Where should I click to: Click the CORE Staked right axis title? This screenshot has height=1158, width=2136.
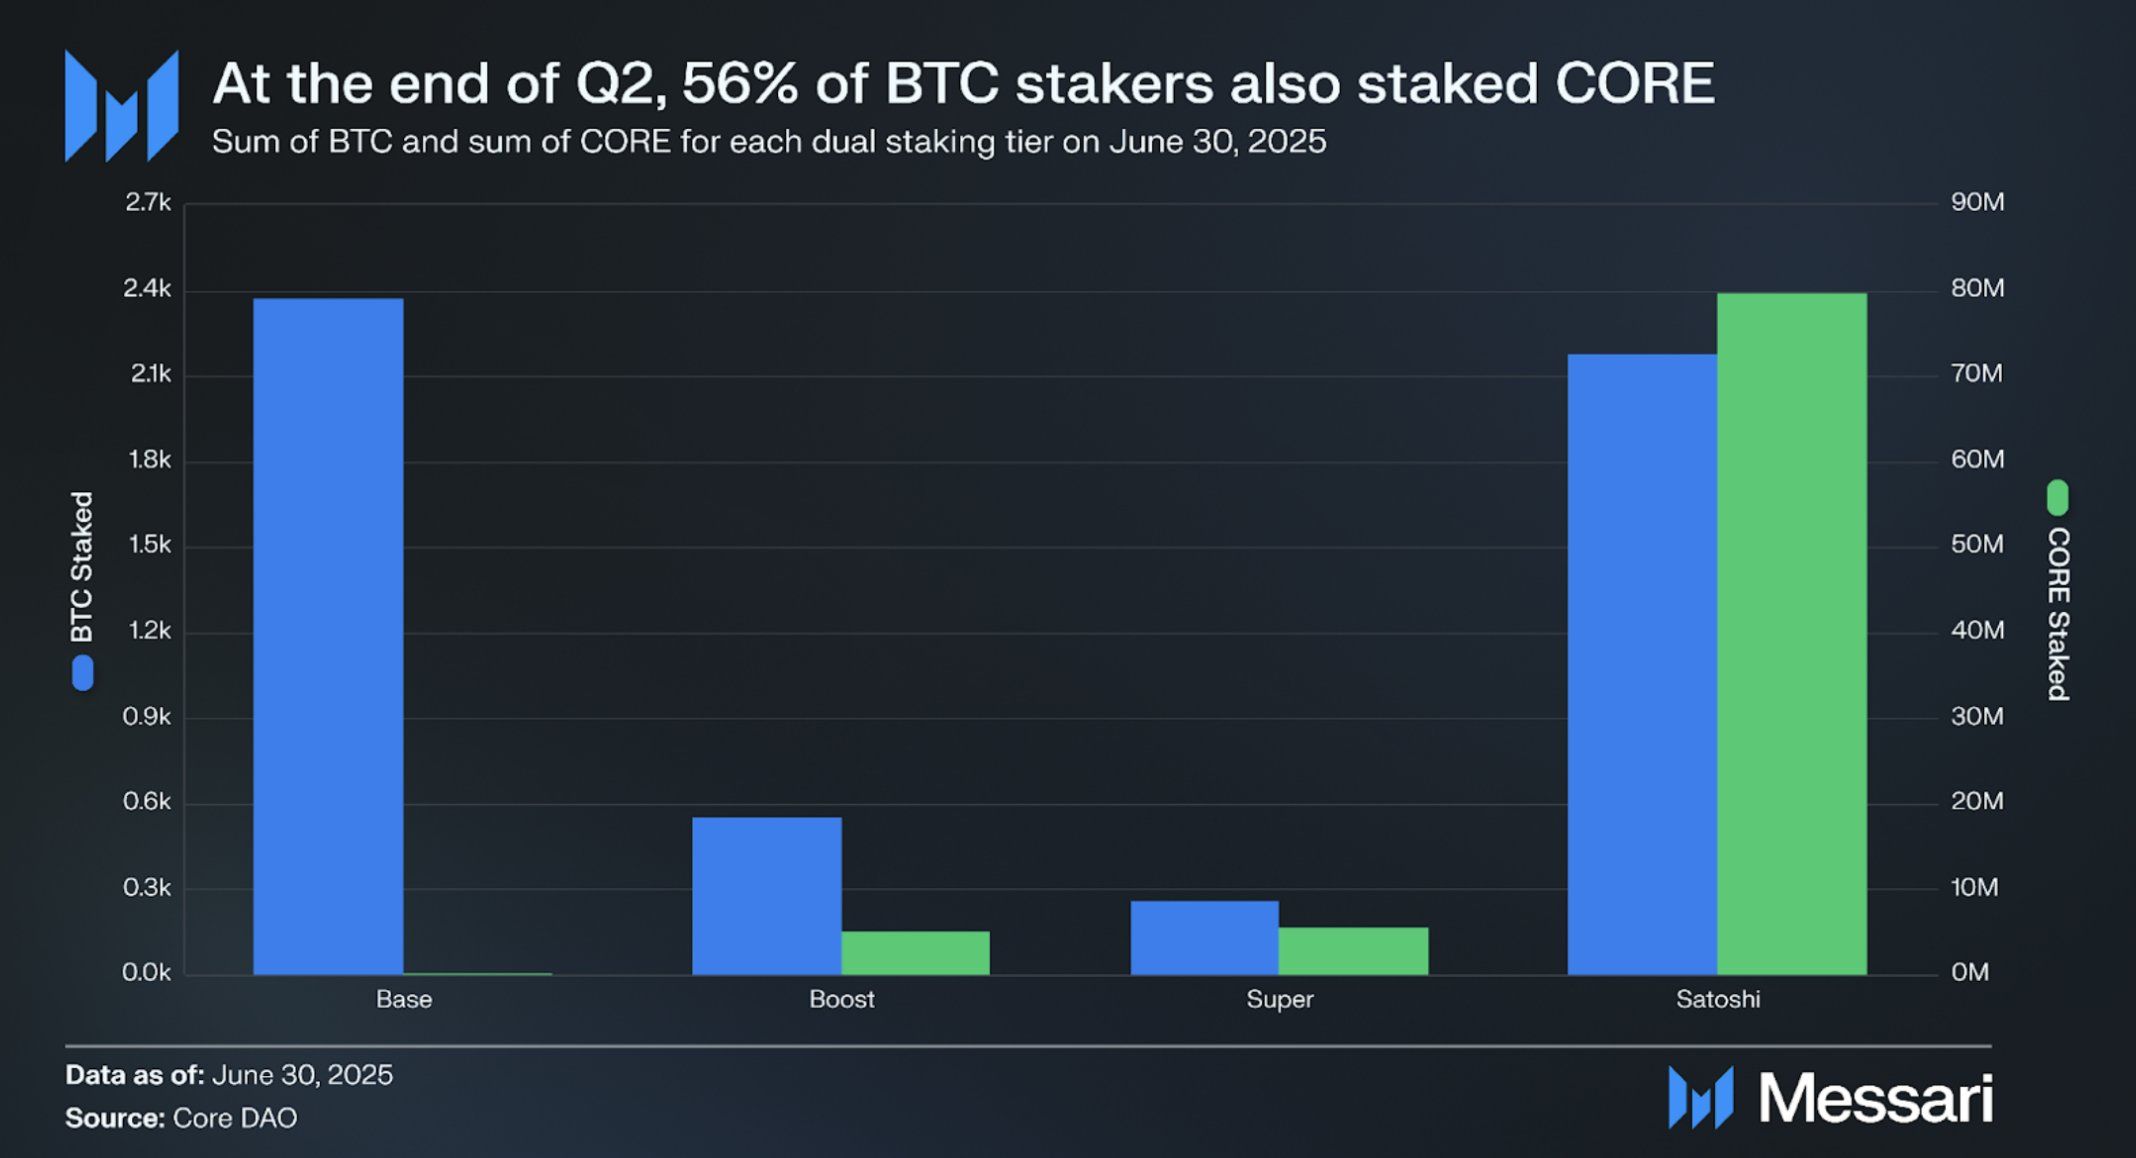(2057, 613)
